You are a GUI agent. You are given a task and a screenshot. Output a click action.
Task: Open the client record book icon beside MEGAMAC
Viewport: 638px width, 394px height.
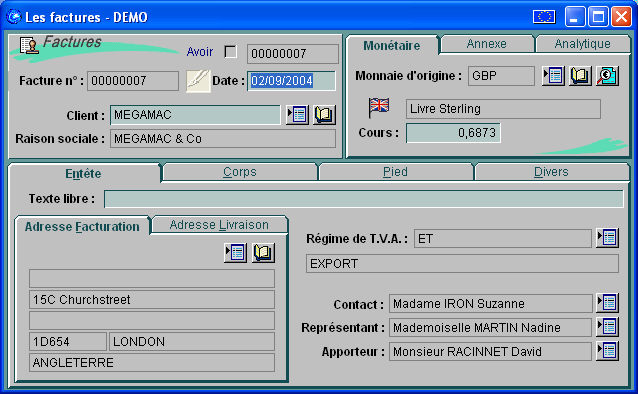pos(324,115)
